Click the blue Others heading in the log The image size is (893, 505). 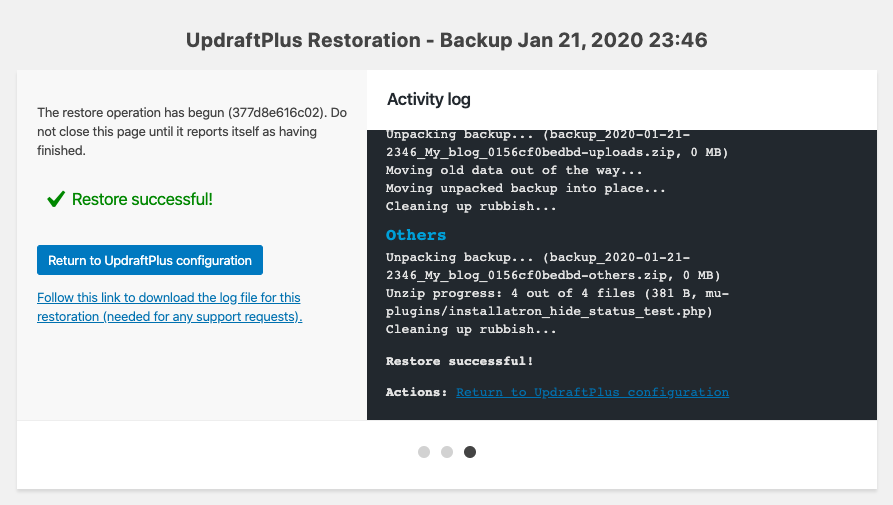point(416,235)
